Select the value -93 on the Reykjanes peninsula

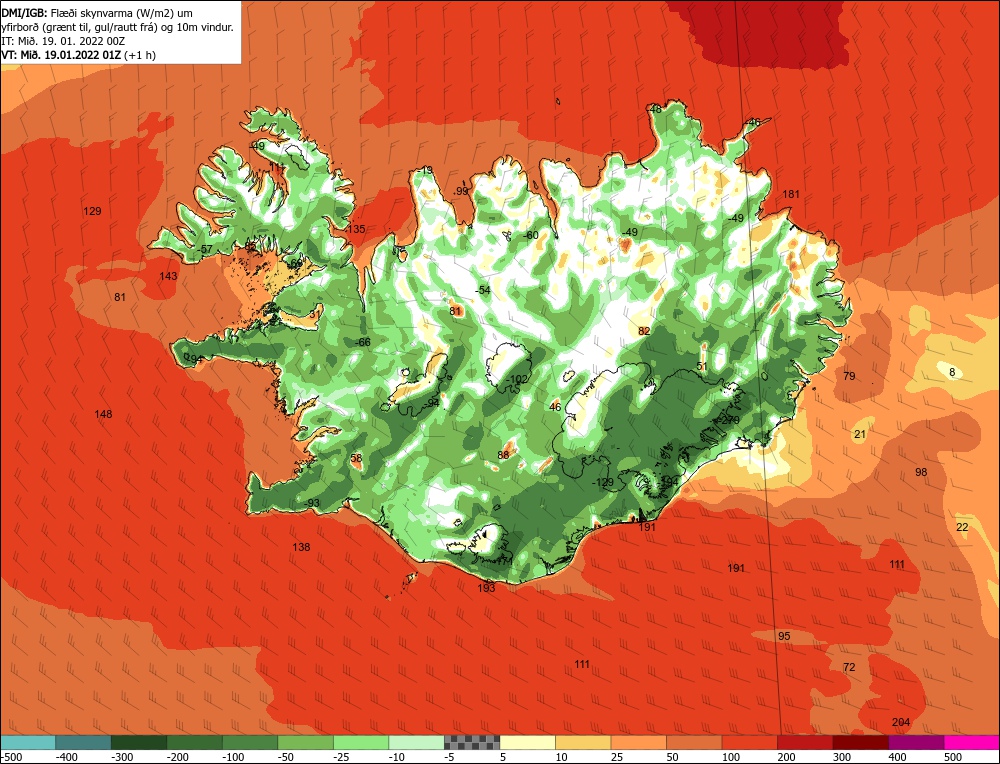[x=311, y=503]
